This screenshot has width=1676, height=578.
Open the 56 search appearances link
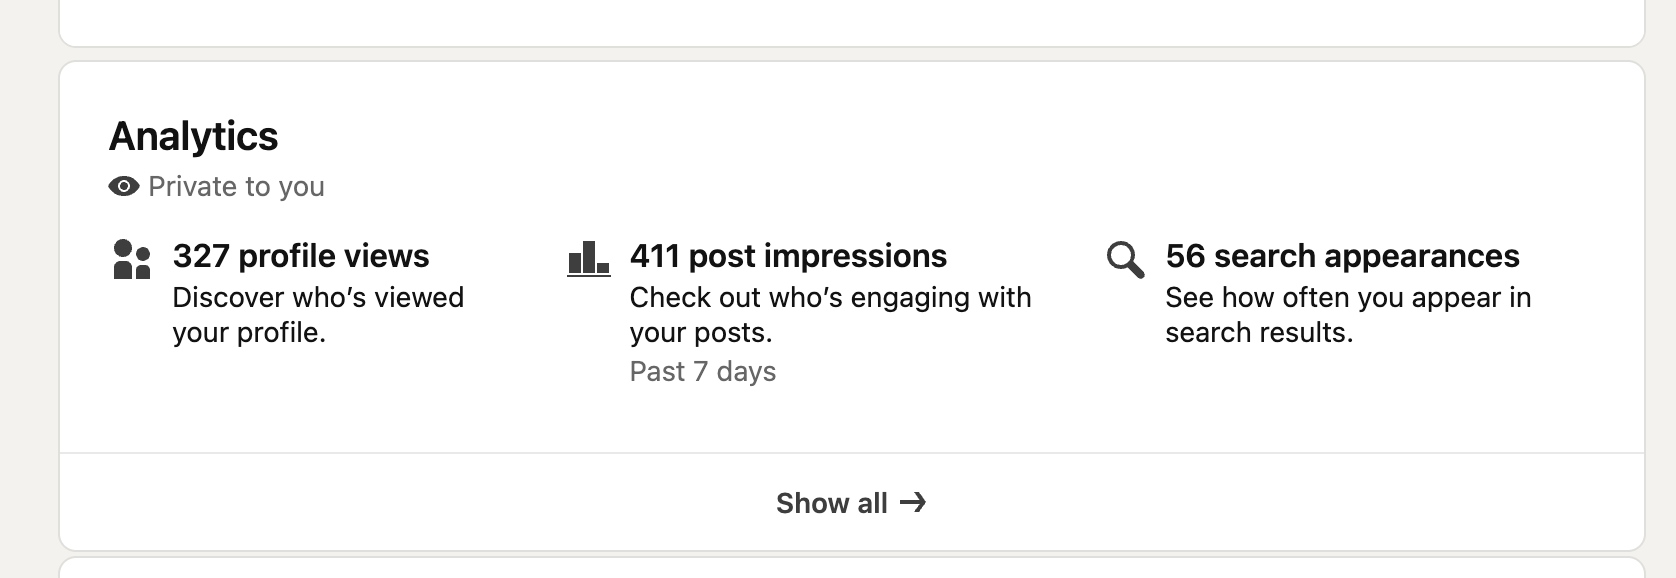click(1342, 256)
